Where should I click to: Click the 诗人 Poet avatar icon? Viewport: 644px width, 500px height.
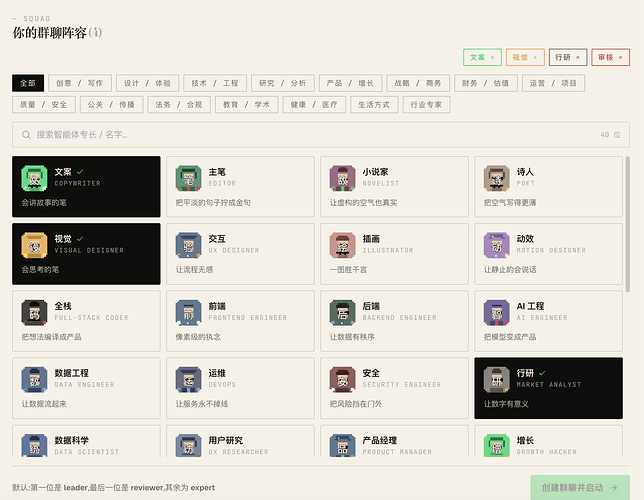pyautogui.click(x=496, y=178)
